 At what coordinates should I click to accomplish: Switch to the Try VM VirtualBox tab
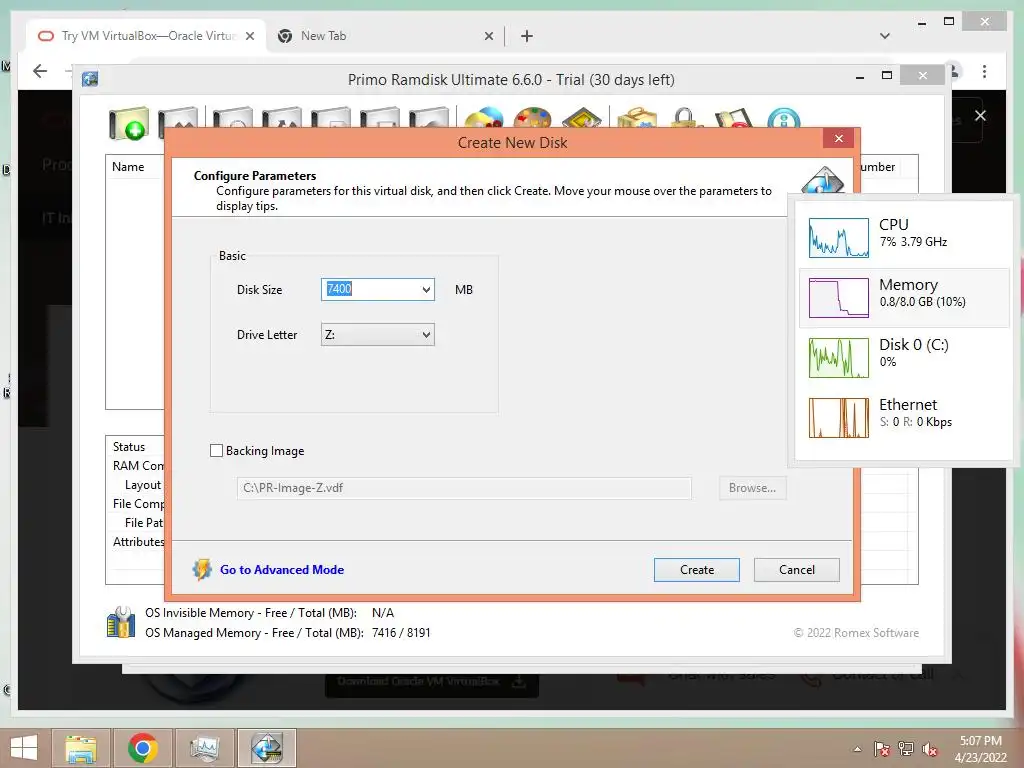point(147,36)
